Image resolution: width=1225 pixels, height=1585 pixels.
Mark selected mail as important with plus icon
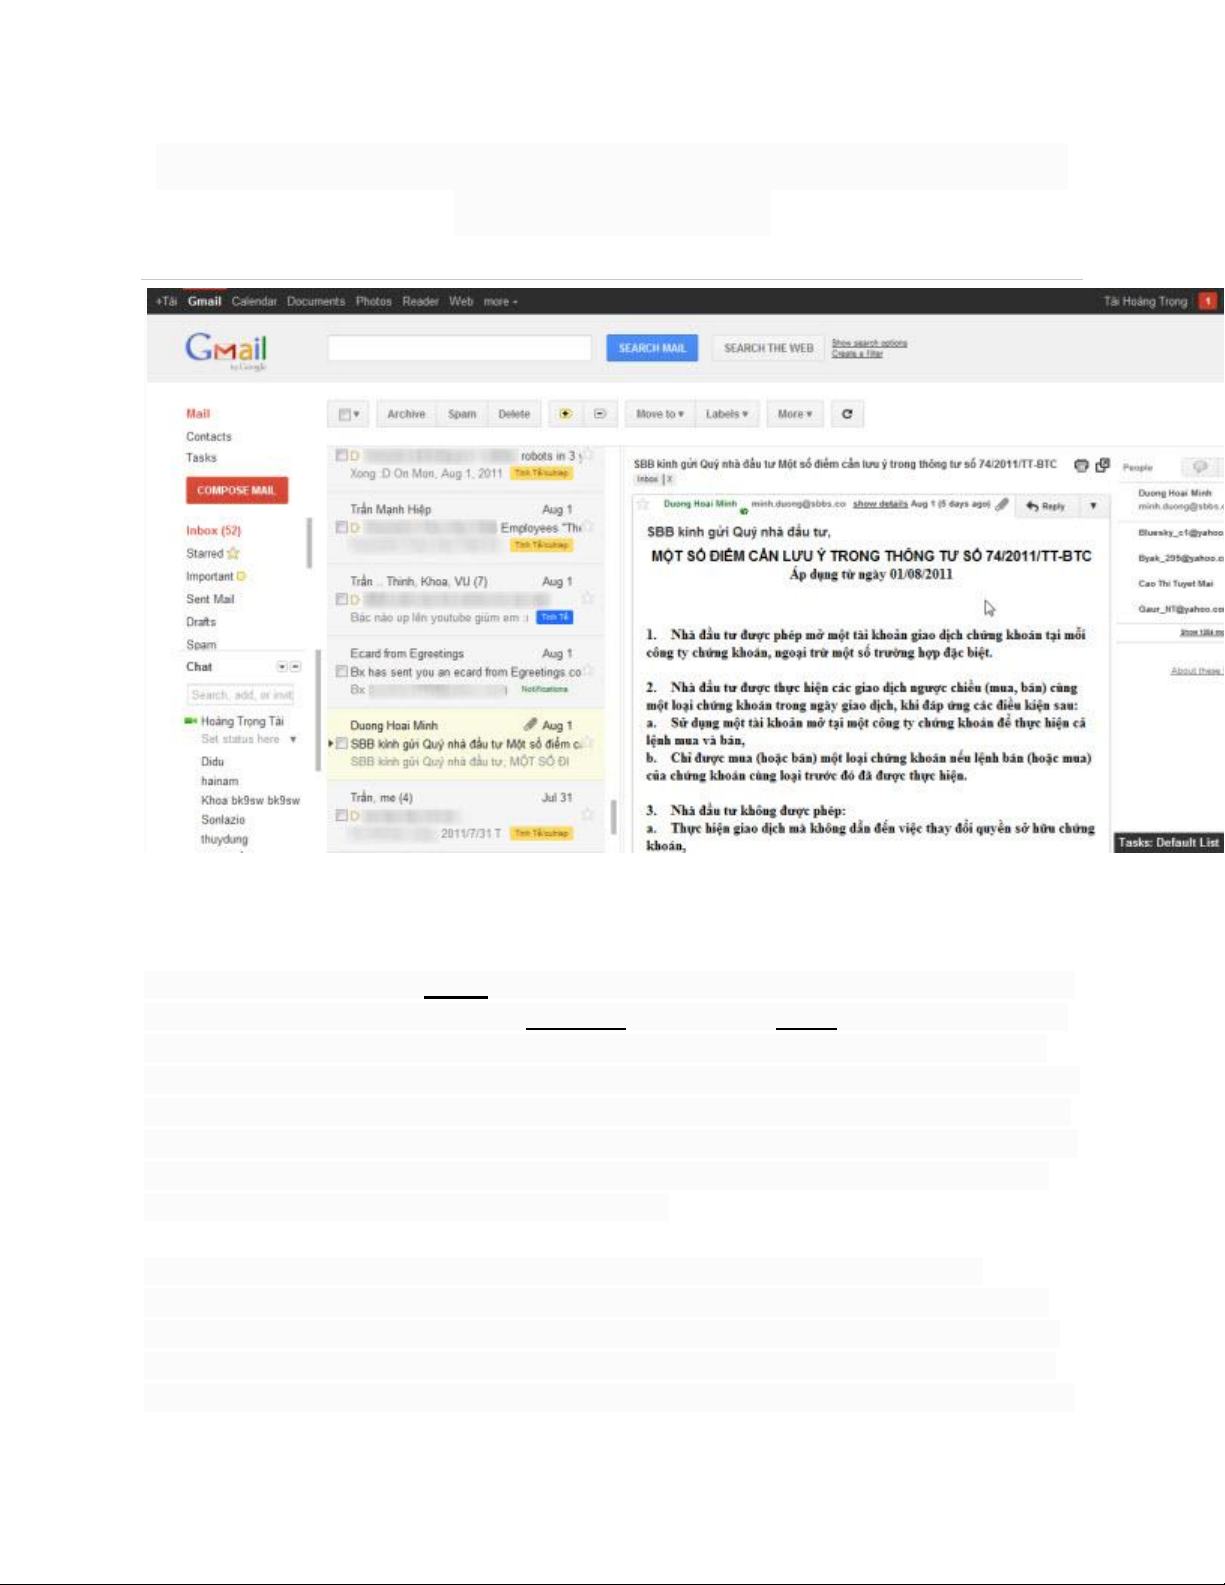point(565,414)
